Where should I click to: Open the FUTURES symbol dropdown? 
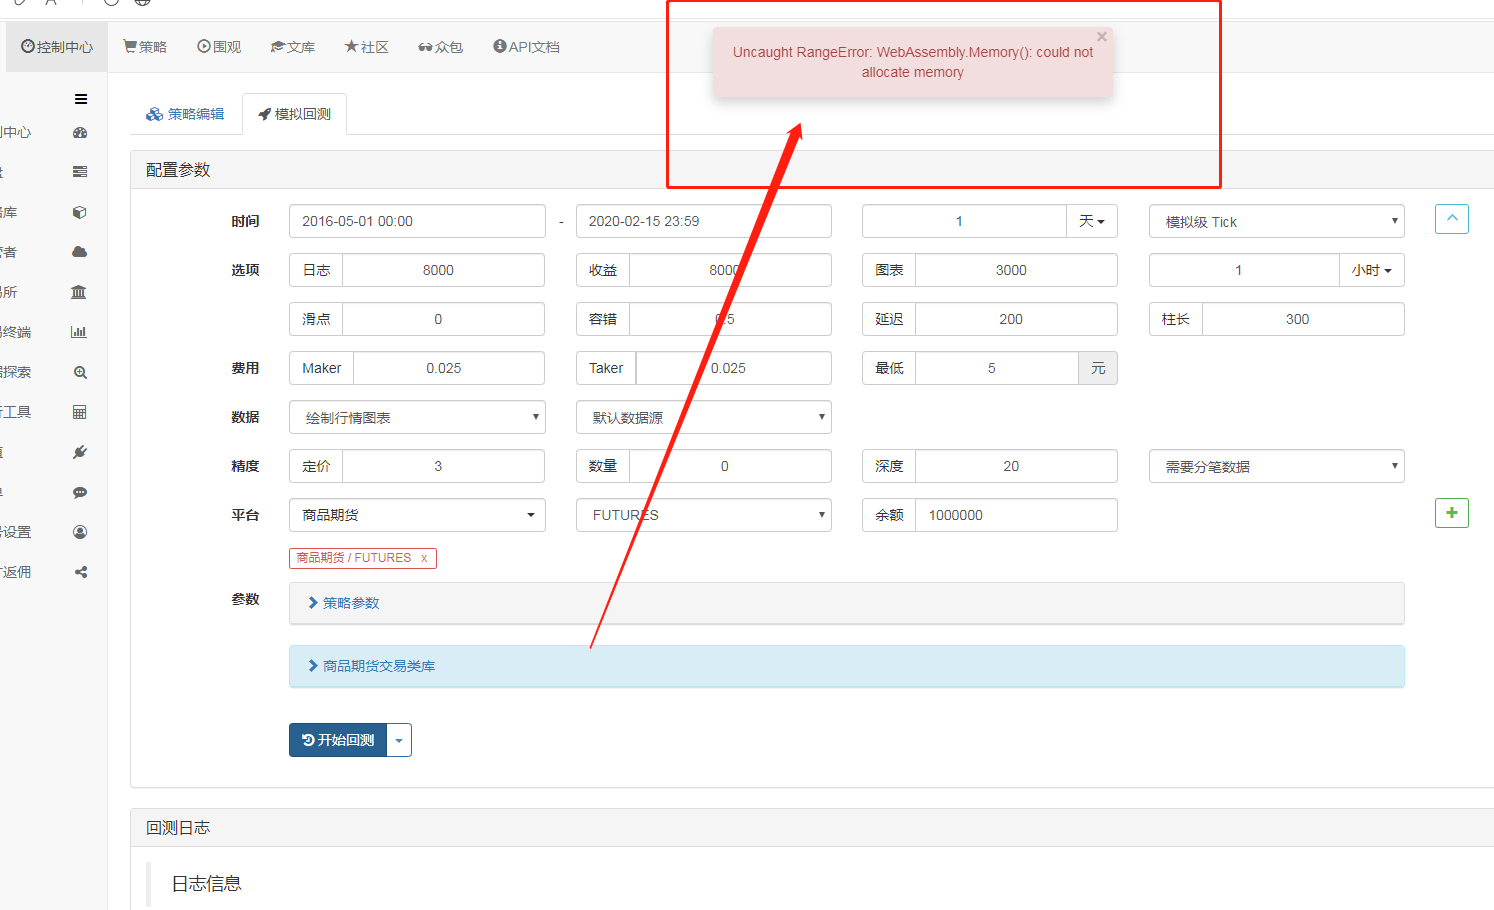coord(704,515)
